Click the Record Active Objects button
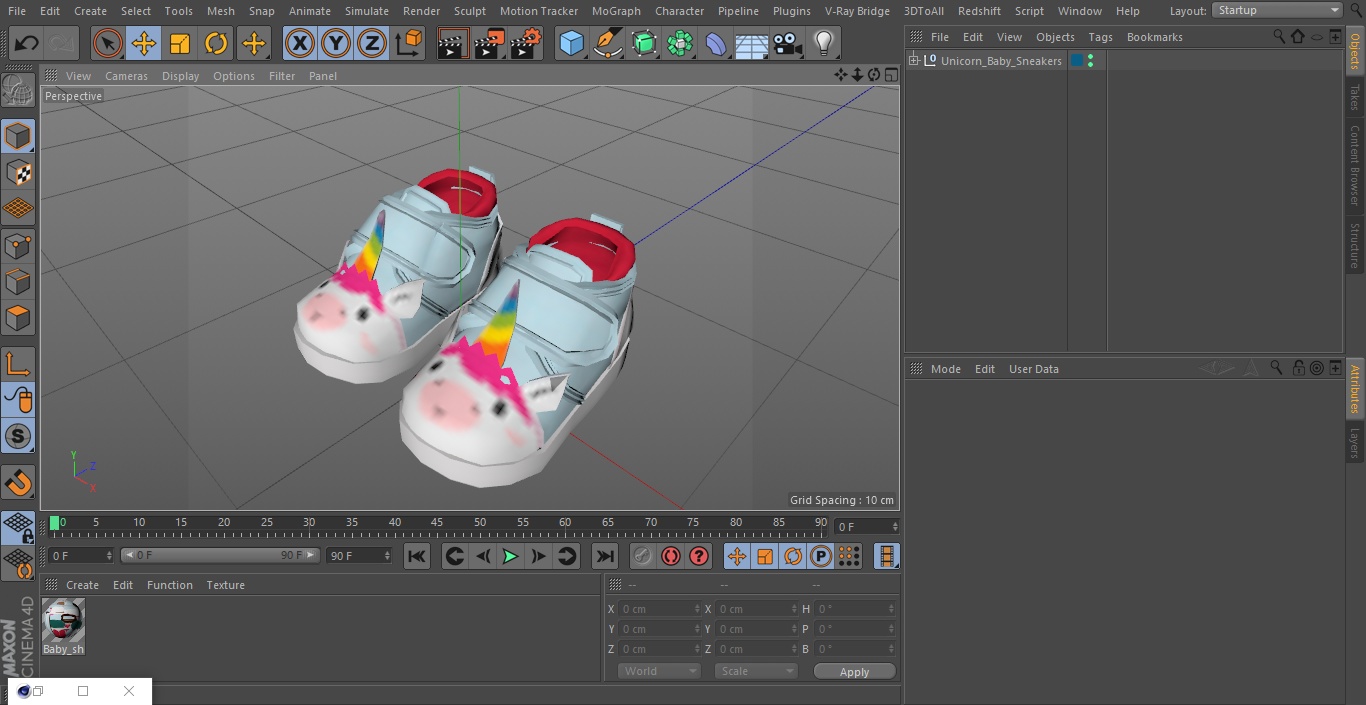The width and height of the screenshot is (1366, 705). click(x=643, y=557)
